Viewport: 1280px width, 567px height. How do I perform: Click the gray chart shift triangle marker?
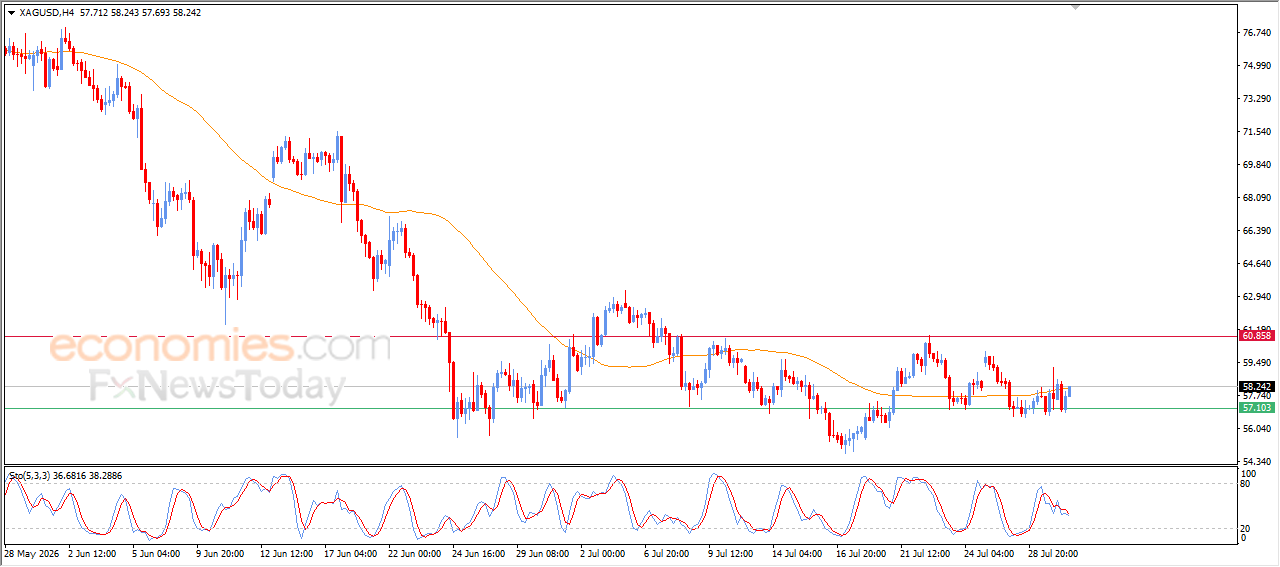pos(1075,6)
